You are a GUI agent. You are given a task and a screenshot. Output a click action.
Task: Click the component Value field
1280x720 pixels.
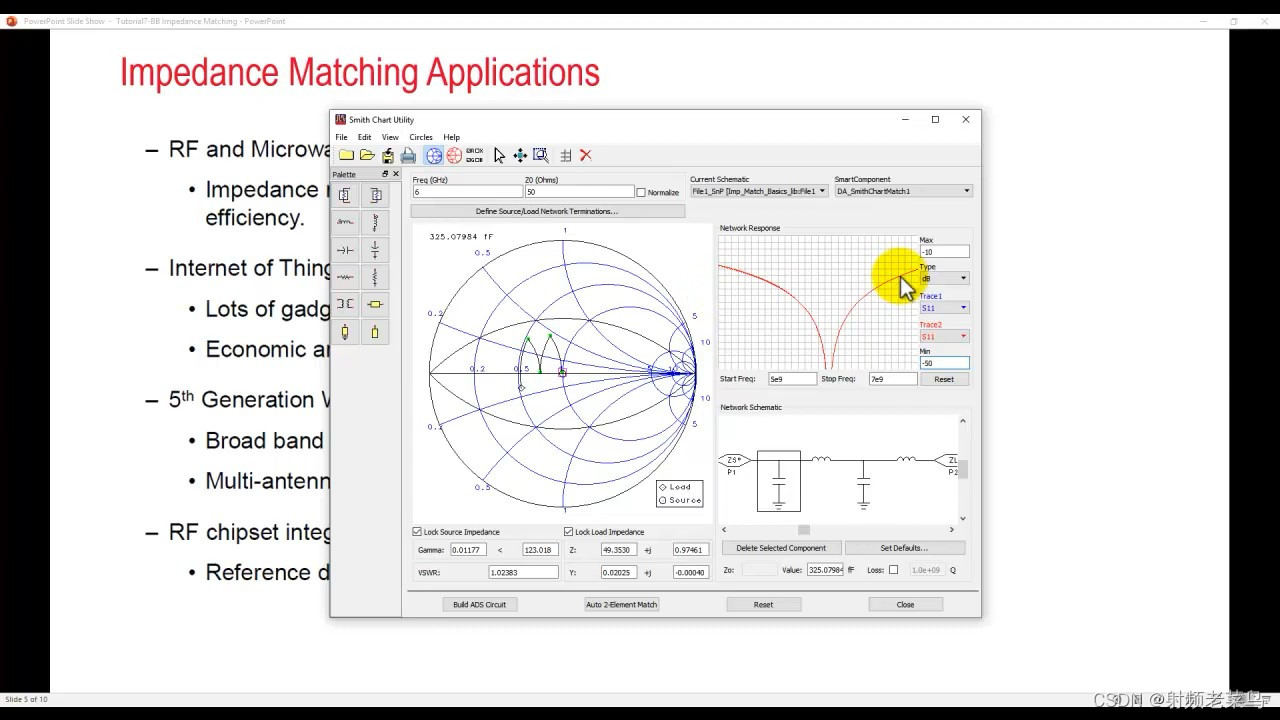click(x=826, y=570)
